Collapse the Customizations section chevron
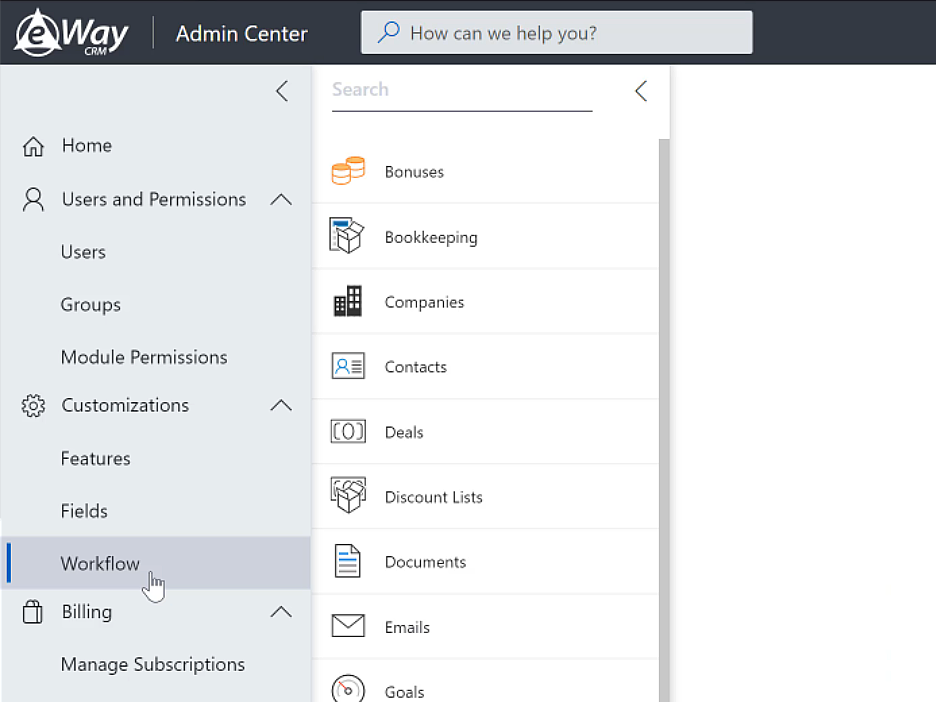Viewport: 936px width, 702px height. tap(281, 406)
